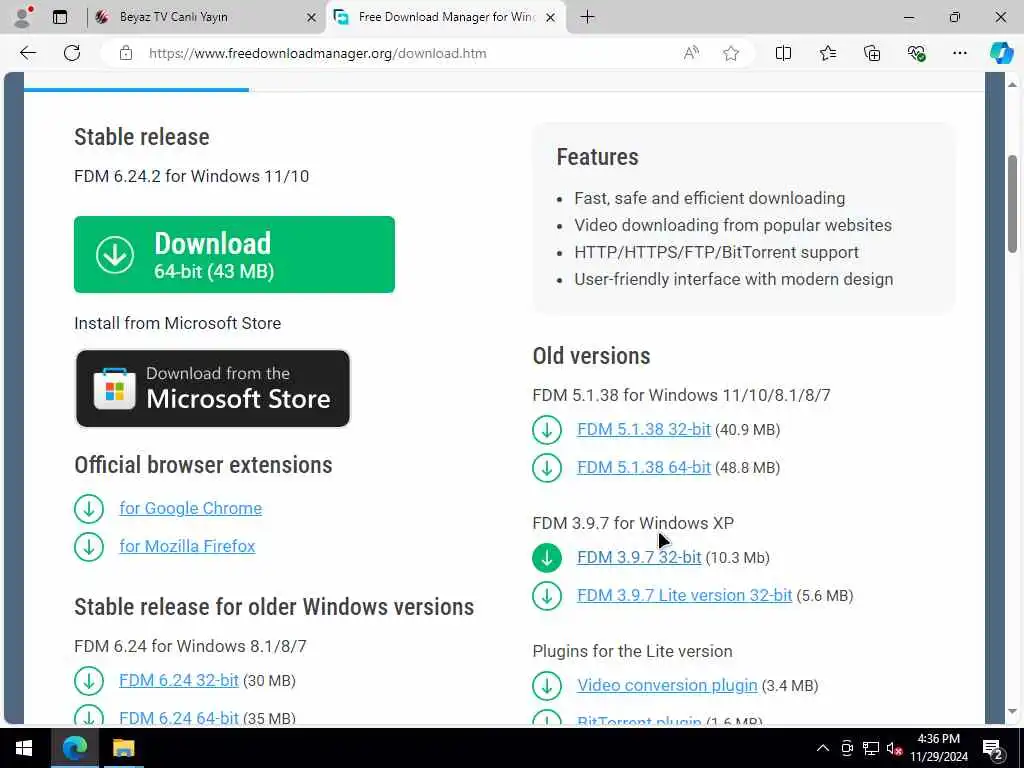Click the browser back arrow
This screenshot has width=1024, height=768.
(x=28, y=53)
